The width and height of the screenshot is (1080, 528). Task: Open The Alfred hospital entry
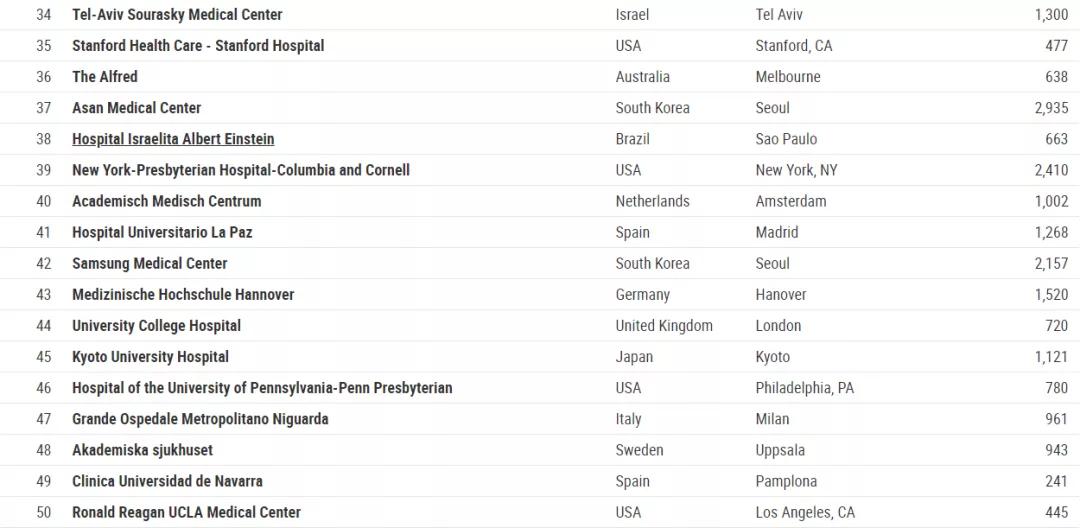105,76
